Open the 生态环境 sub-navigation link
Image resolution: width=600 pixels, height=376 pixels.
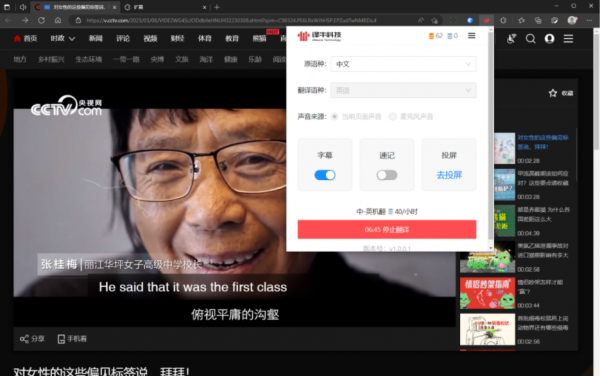(88, 59)
